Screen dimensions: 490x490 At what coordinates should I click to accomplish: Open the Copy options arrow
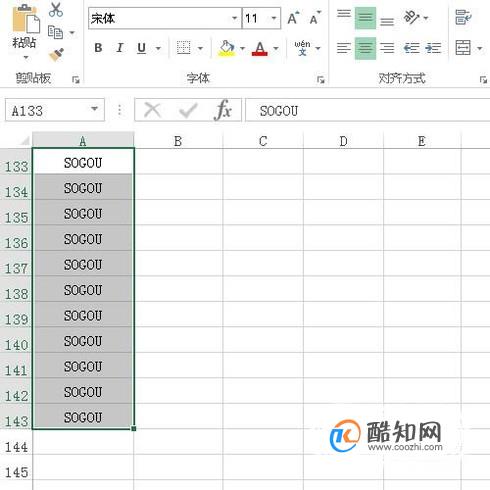(x=72, y=33)
